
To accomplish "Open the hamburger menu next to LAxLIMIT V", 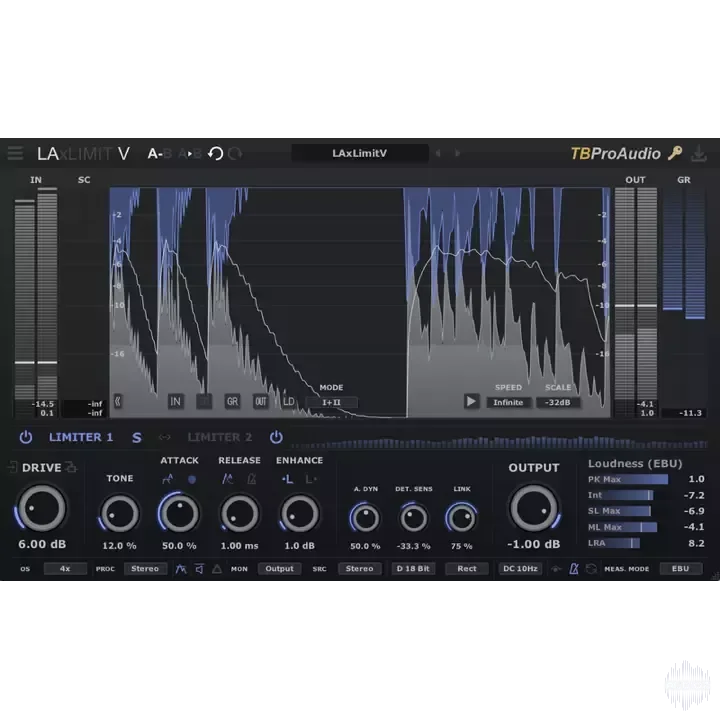I will tap(15, 153).
